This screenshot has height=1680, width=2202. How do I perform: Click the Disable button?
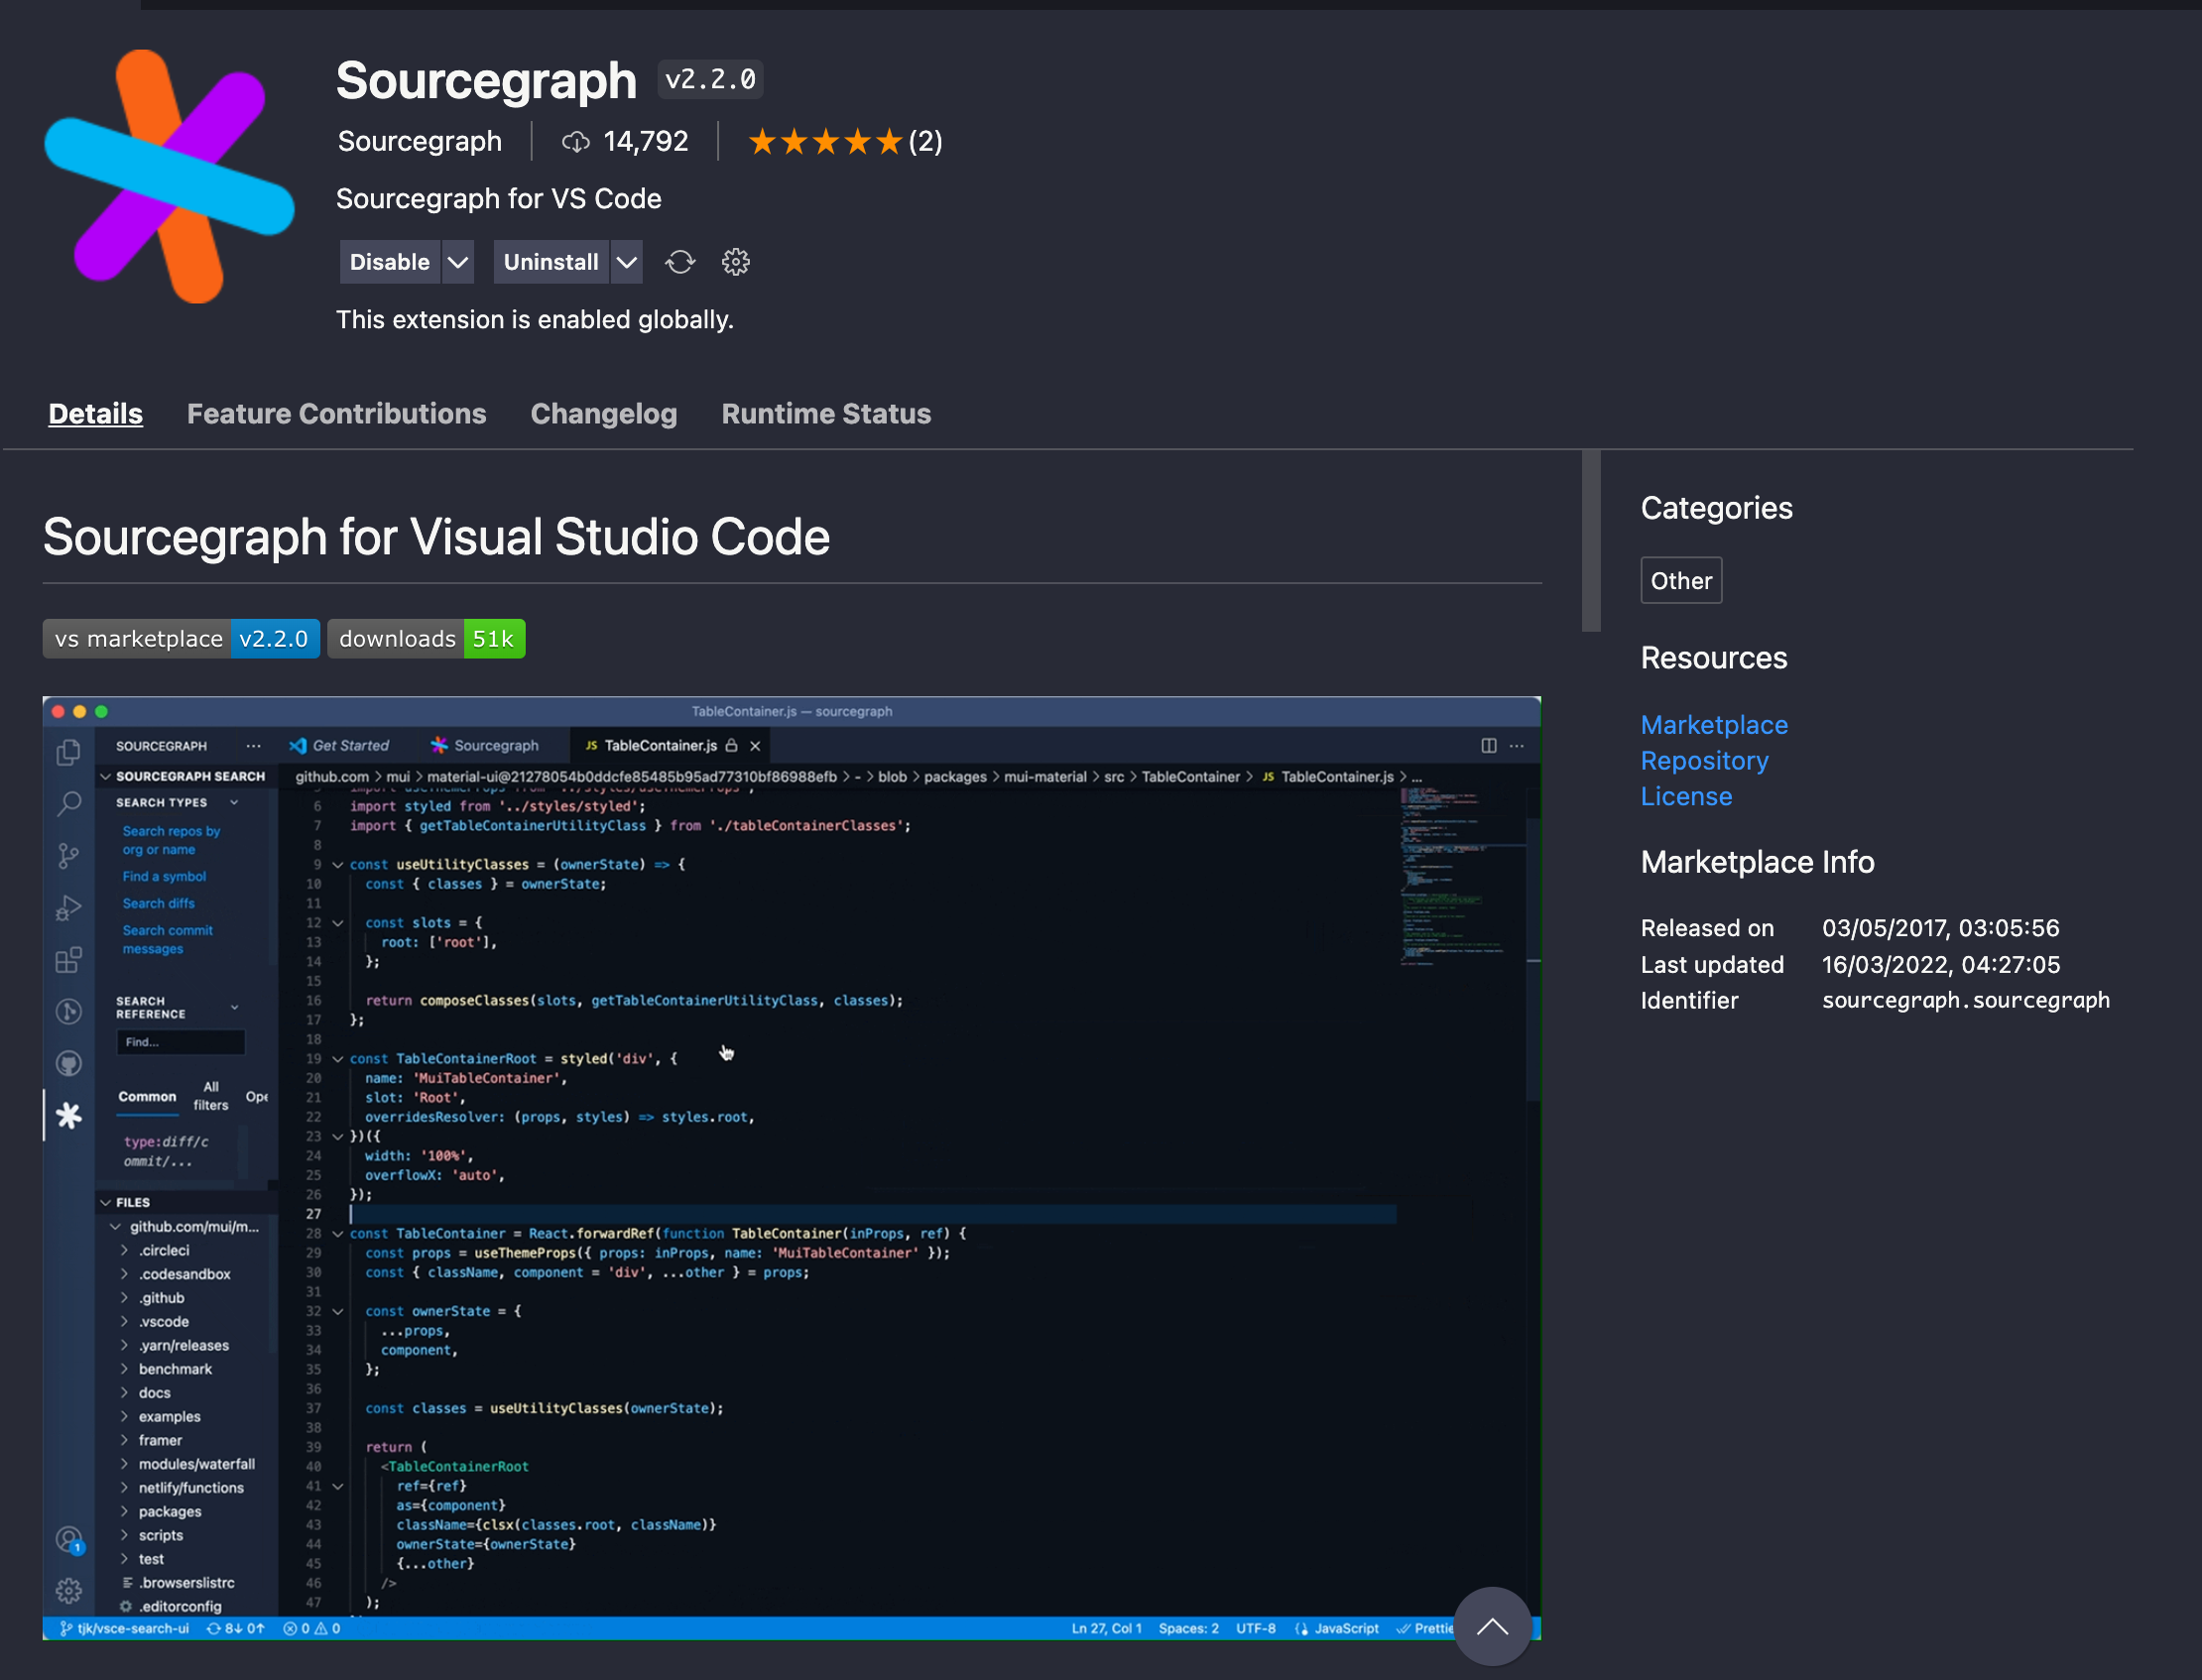coord(389,262)
